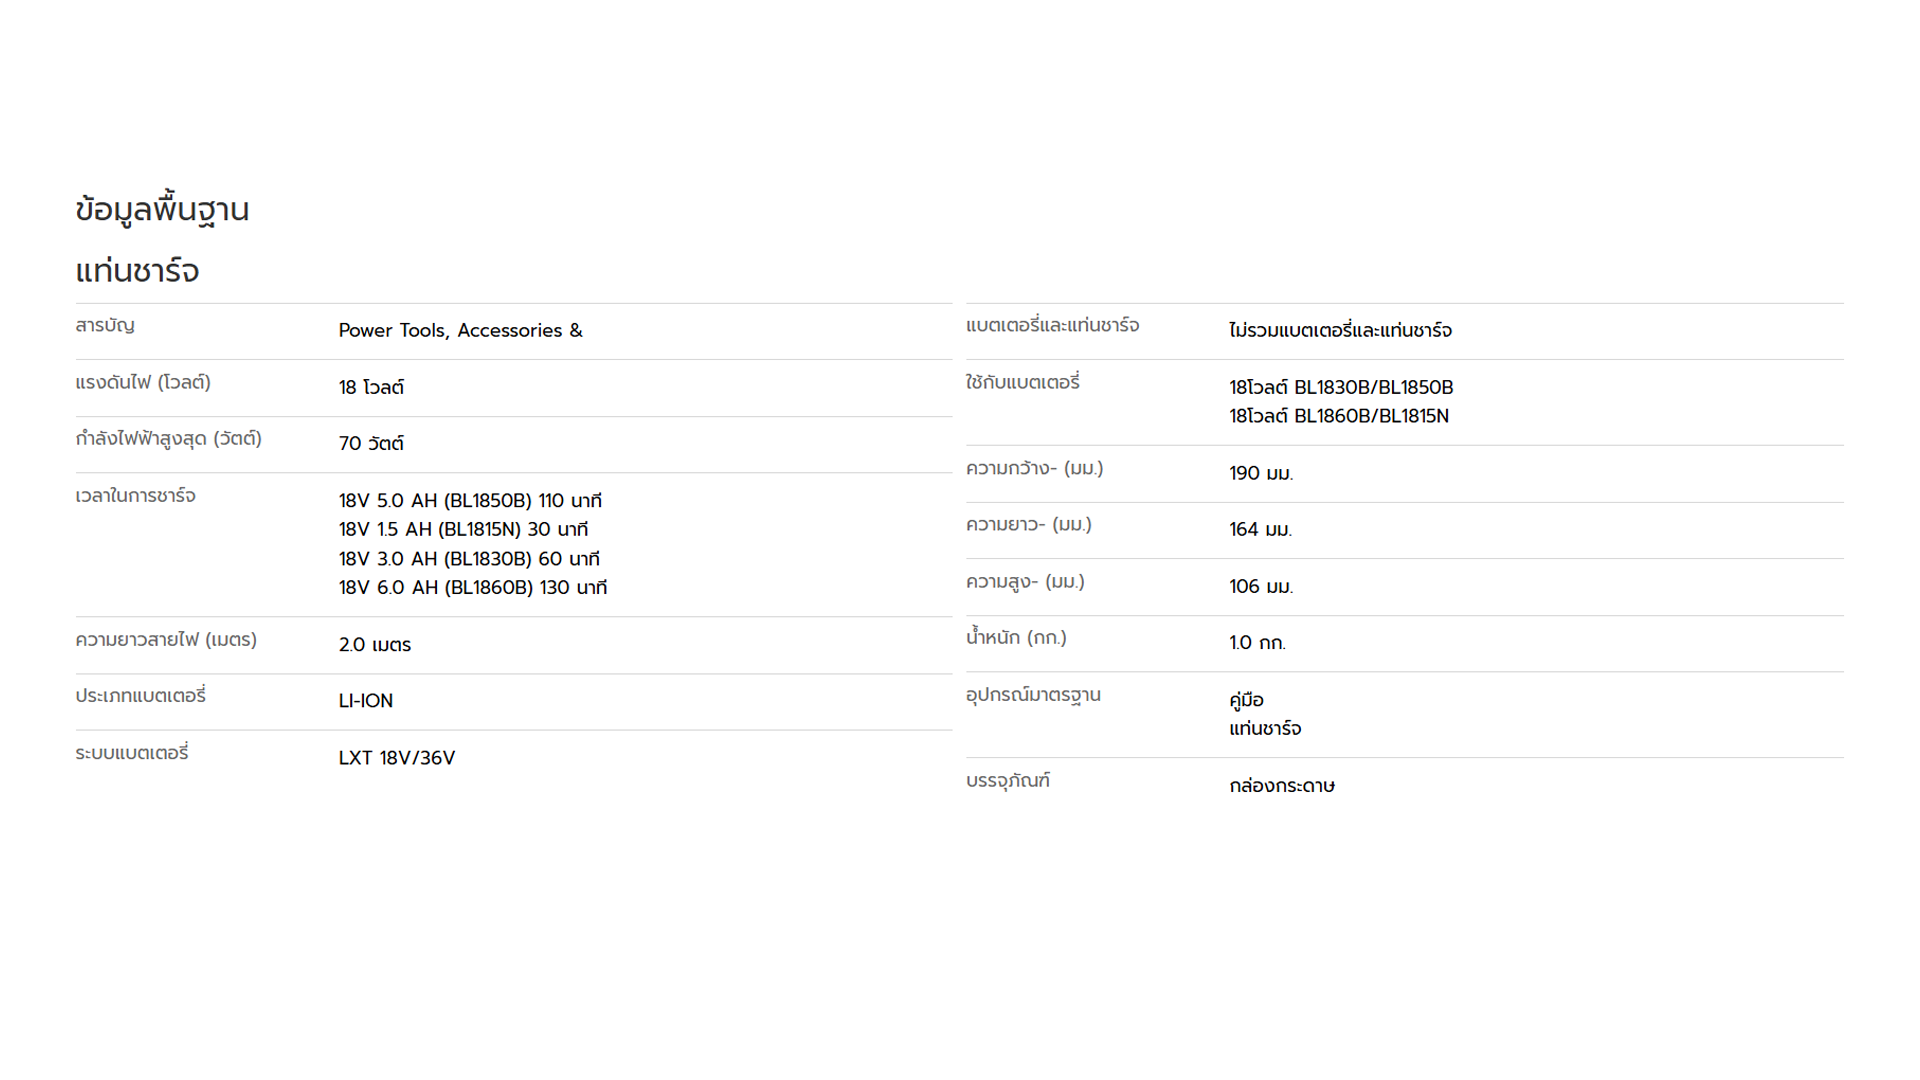Select the 106 มม. height value

[x=1261, y=586]
